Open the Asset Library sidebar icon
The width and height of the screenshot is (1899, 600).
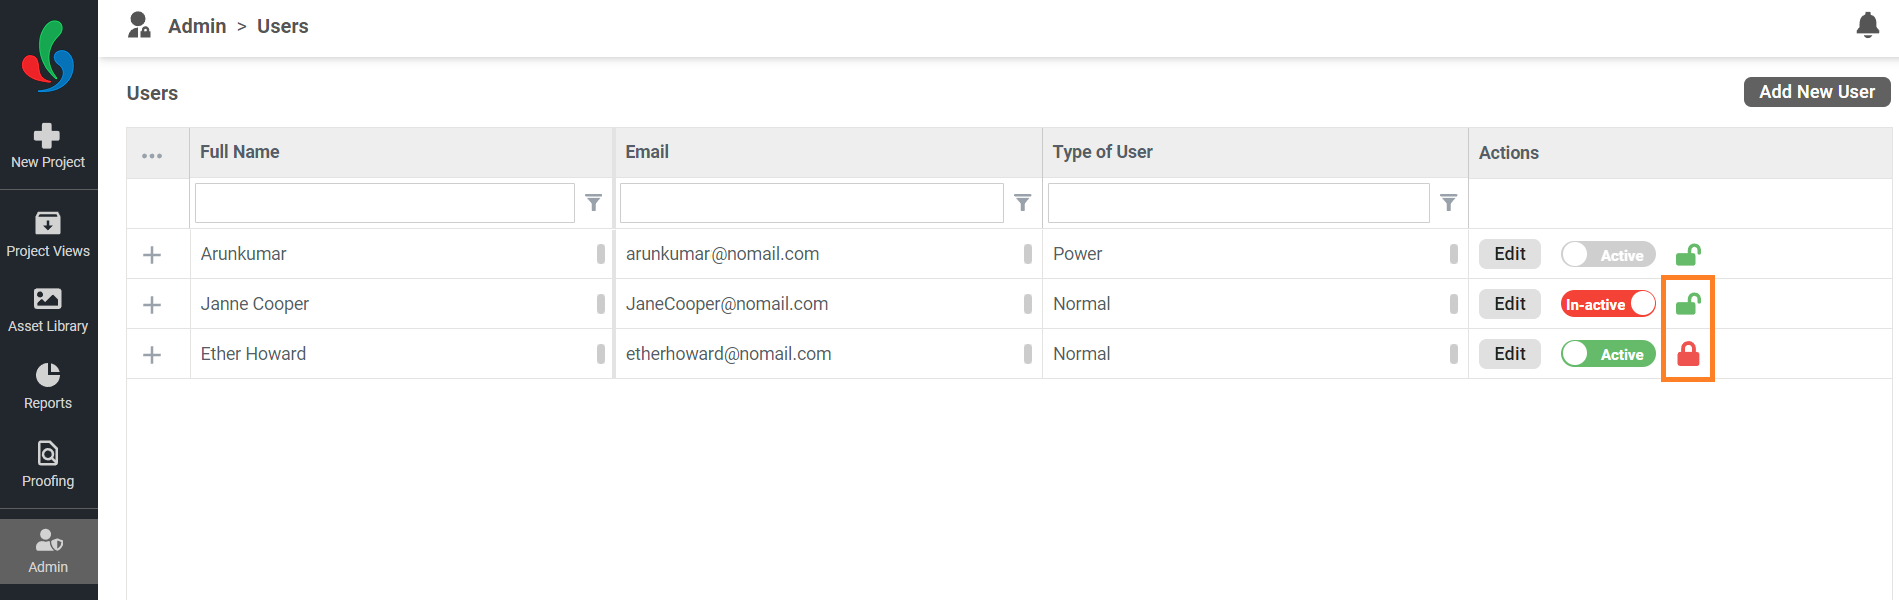click(x=48, y=298)
